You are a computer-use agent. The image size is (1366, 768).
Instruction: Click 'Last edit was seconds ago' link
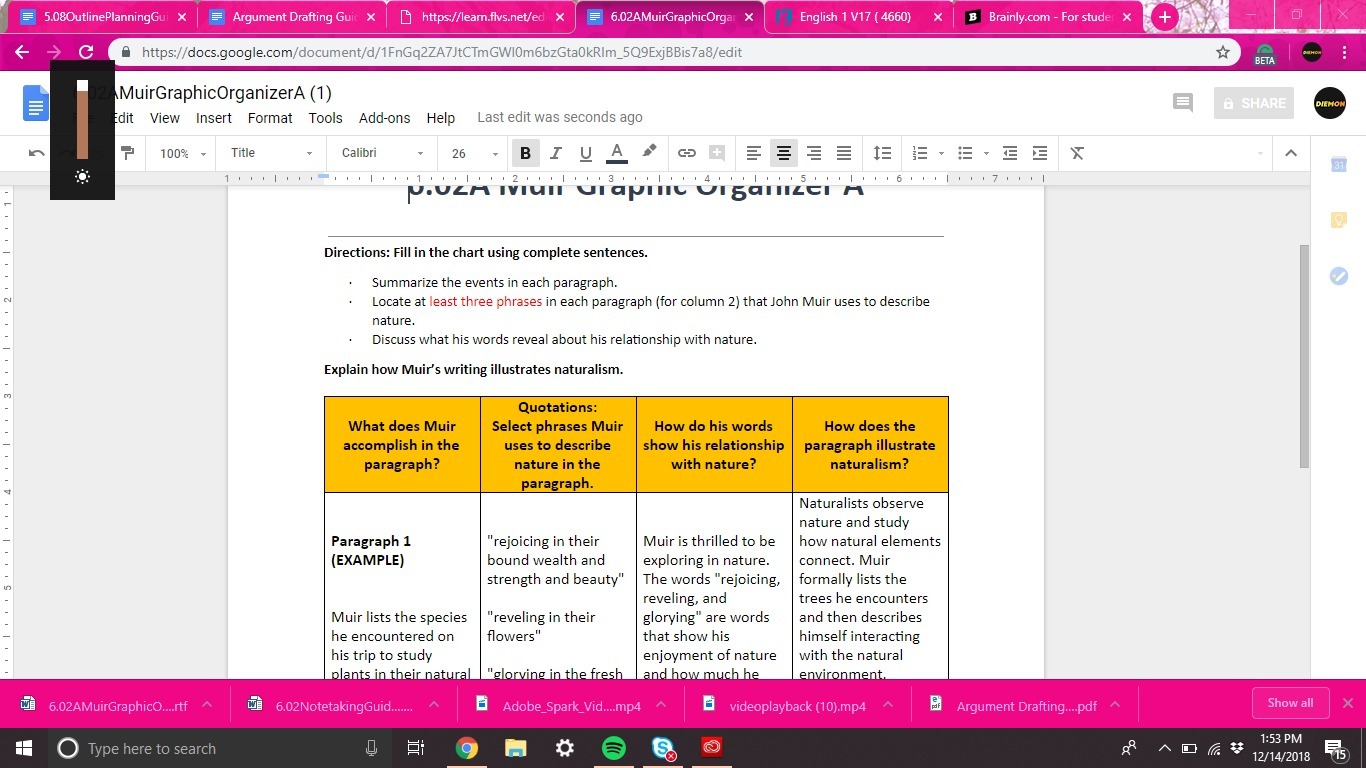pos(560,117)
